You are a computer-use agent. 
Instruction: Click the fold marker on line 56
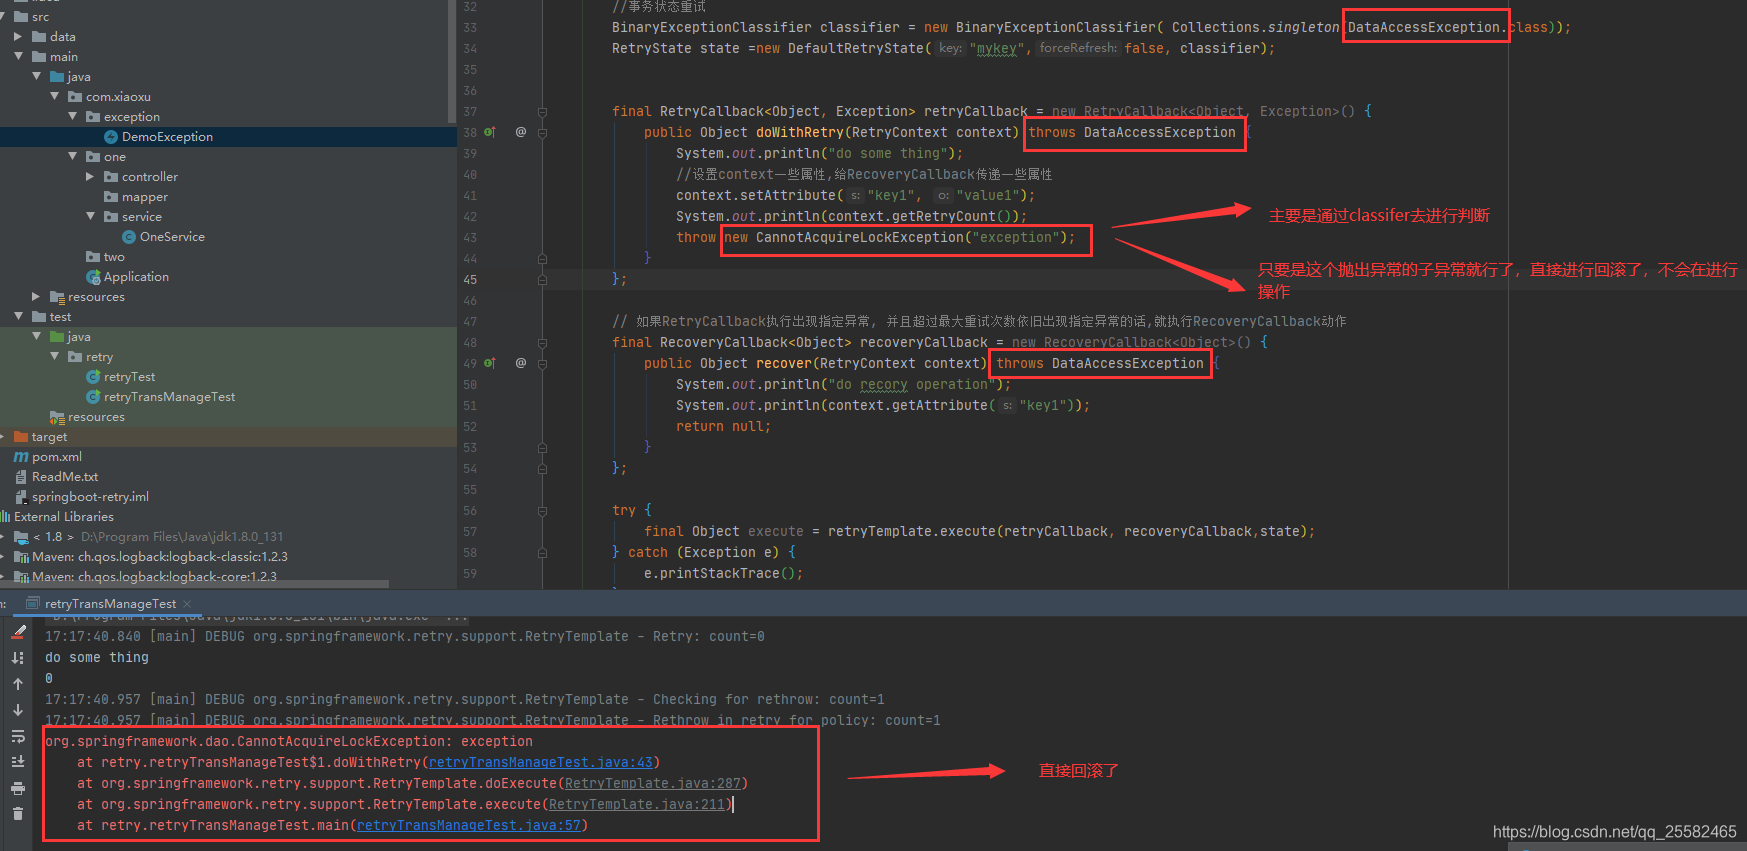pos(542,511)
